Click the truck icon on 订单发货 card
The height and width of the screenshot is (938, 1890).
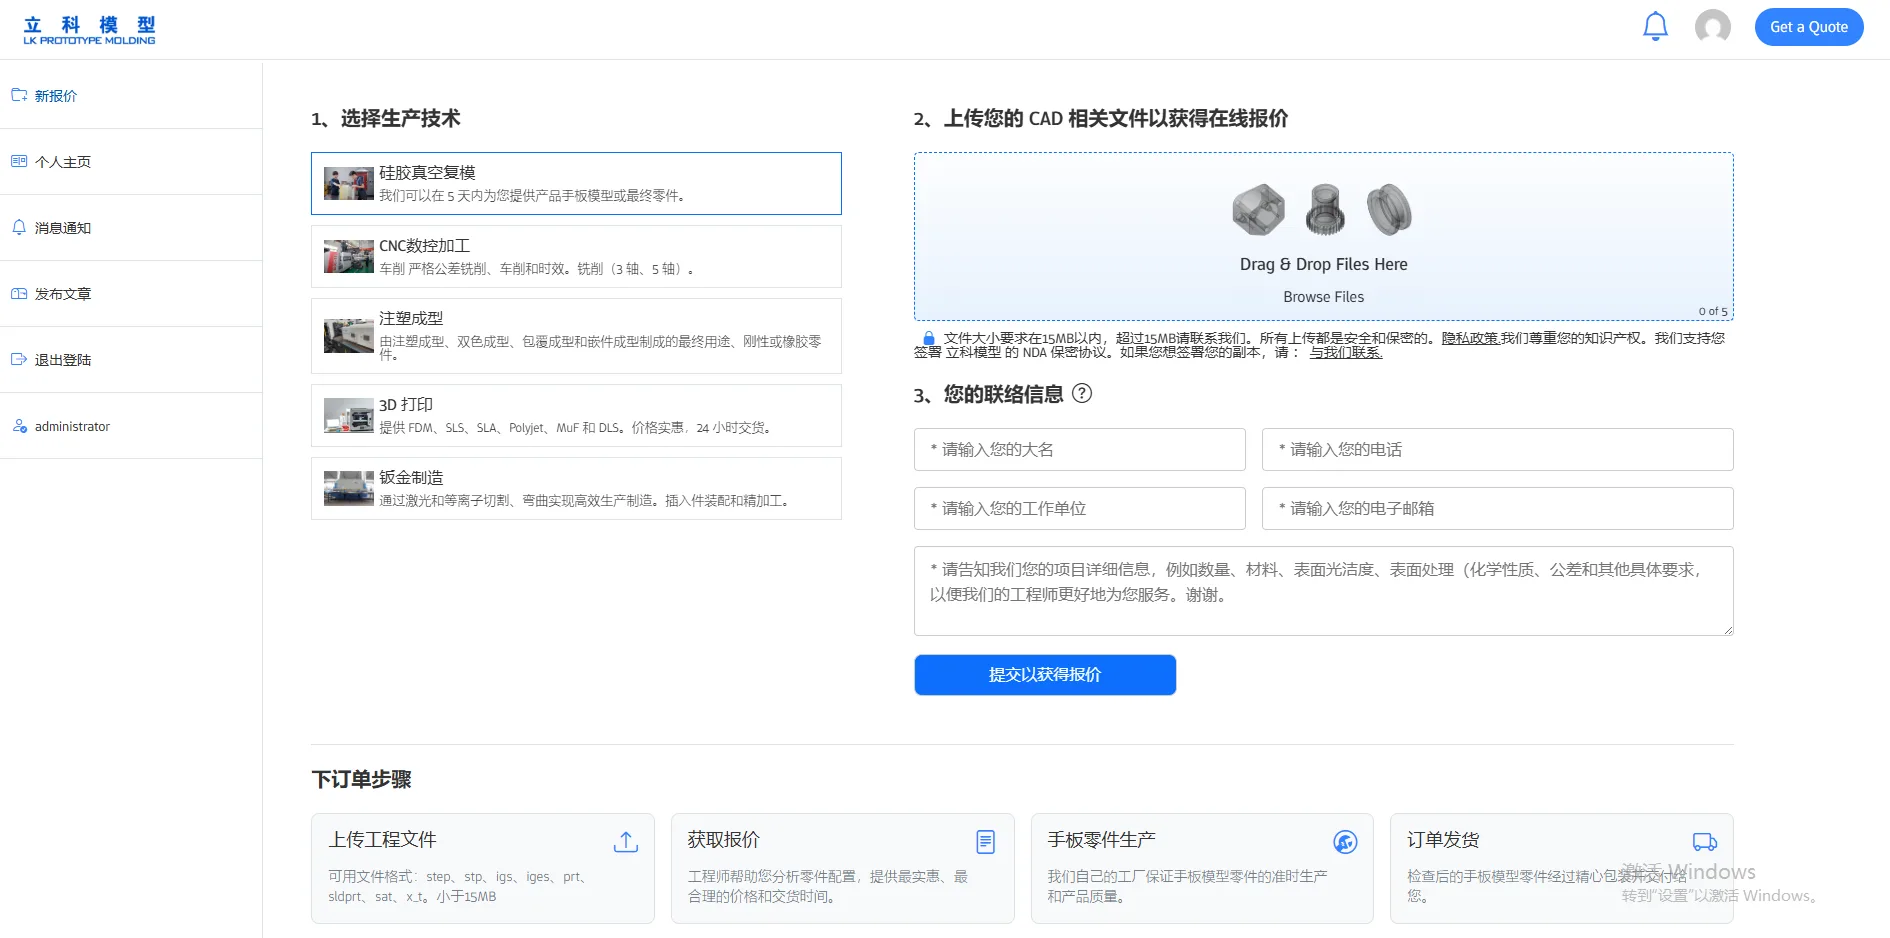click(1704, 843)
